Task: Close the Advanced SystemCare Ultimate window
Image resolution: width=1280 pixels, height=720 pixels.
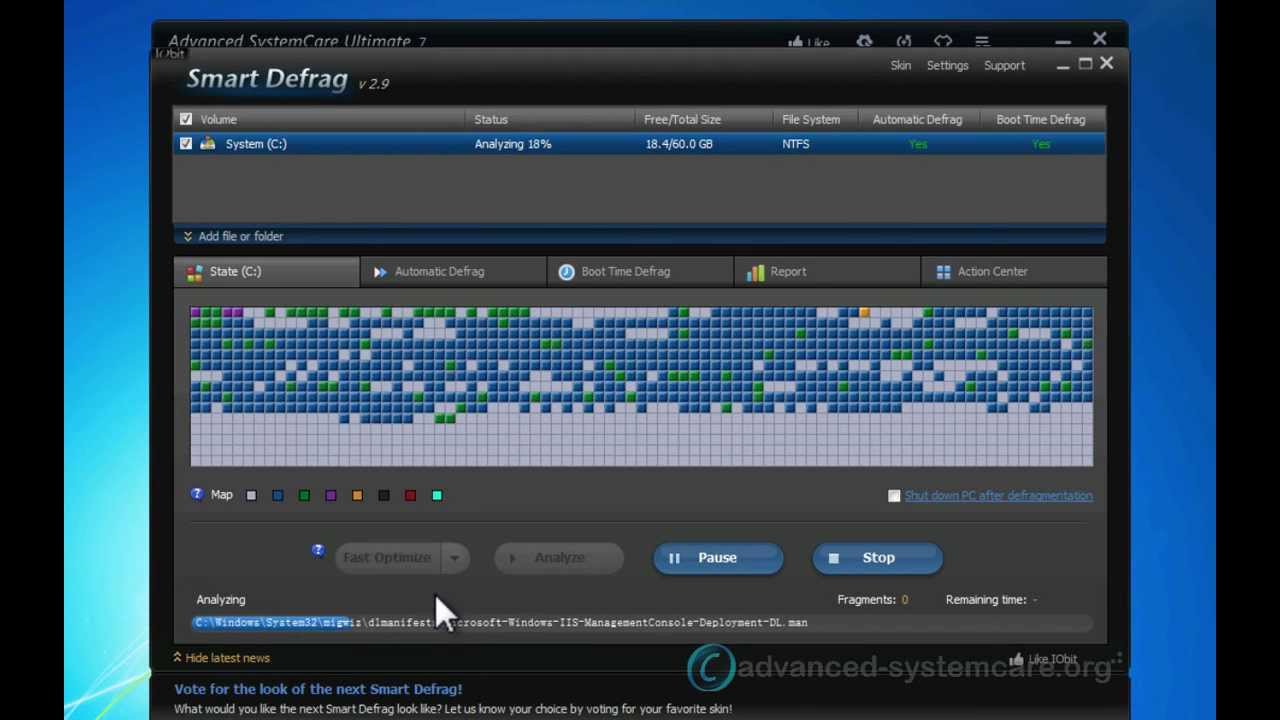Action: coord(1100,40)
